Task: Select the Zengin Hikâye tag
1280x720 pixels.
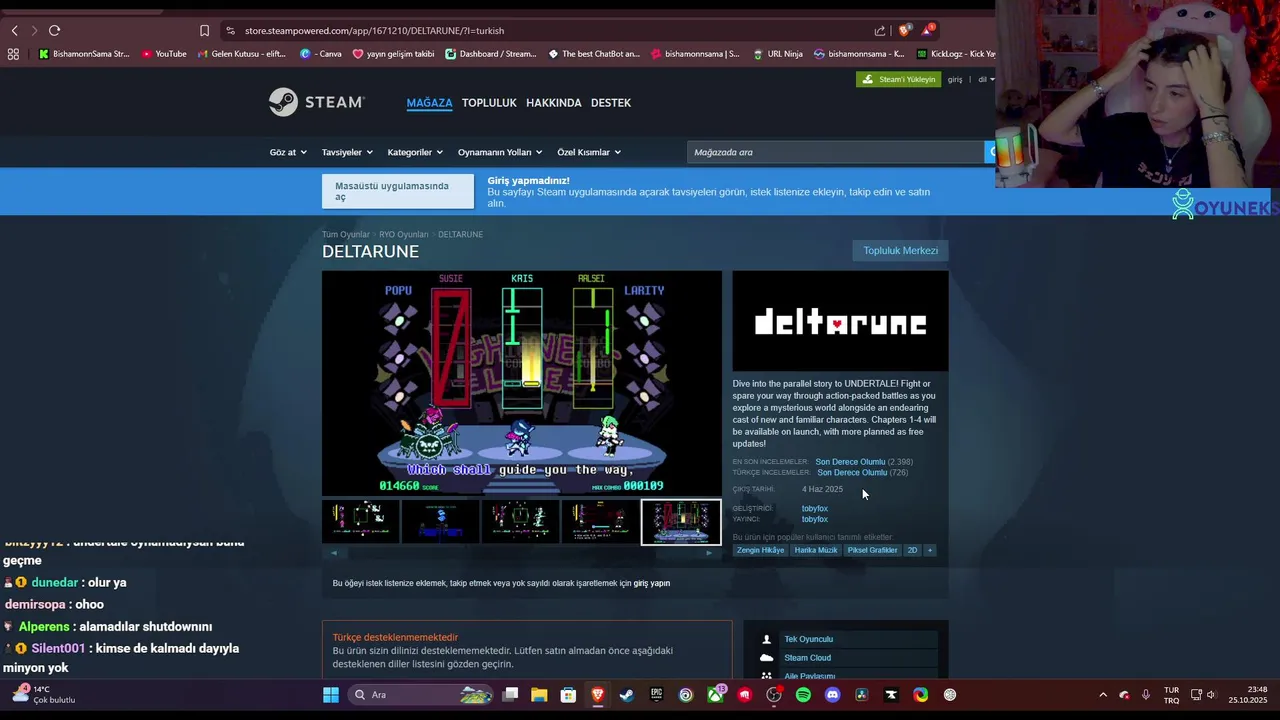Action: point(761,550)
